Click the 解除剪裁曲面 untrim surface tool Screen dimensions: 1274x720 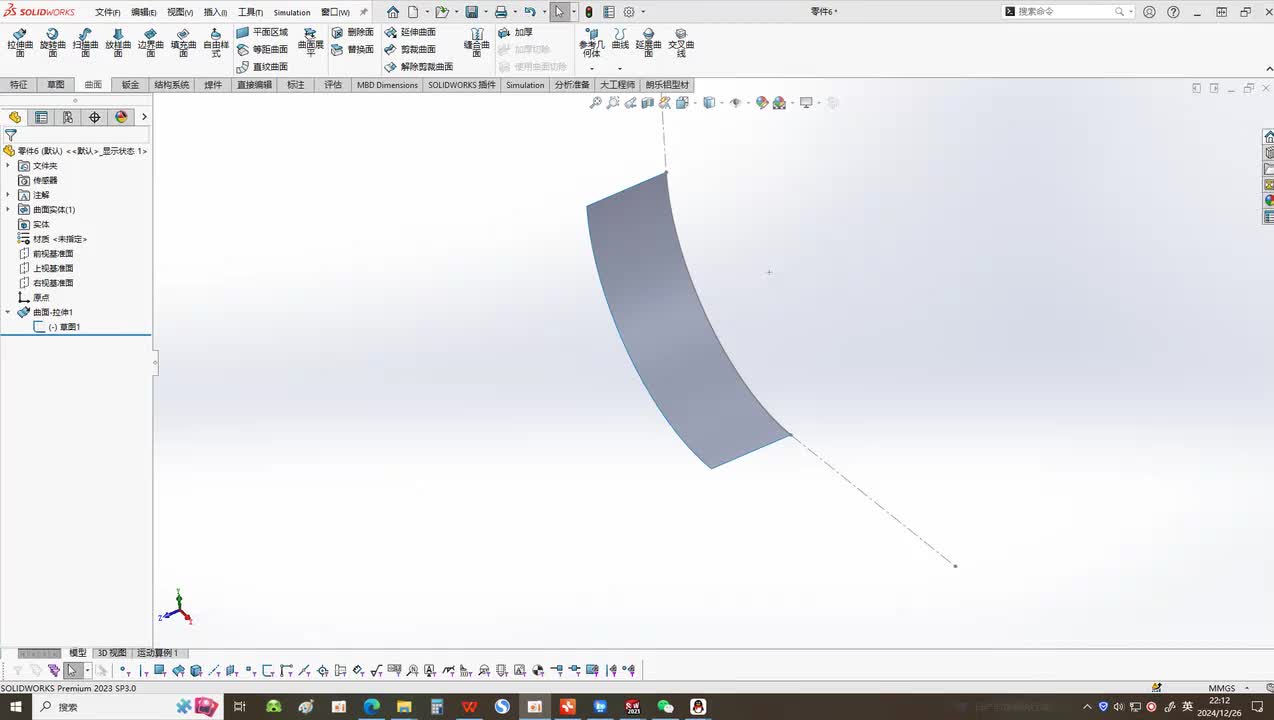tap(419, 66)
